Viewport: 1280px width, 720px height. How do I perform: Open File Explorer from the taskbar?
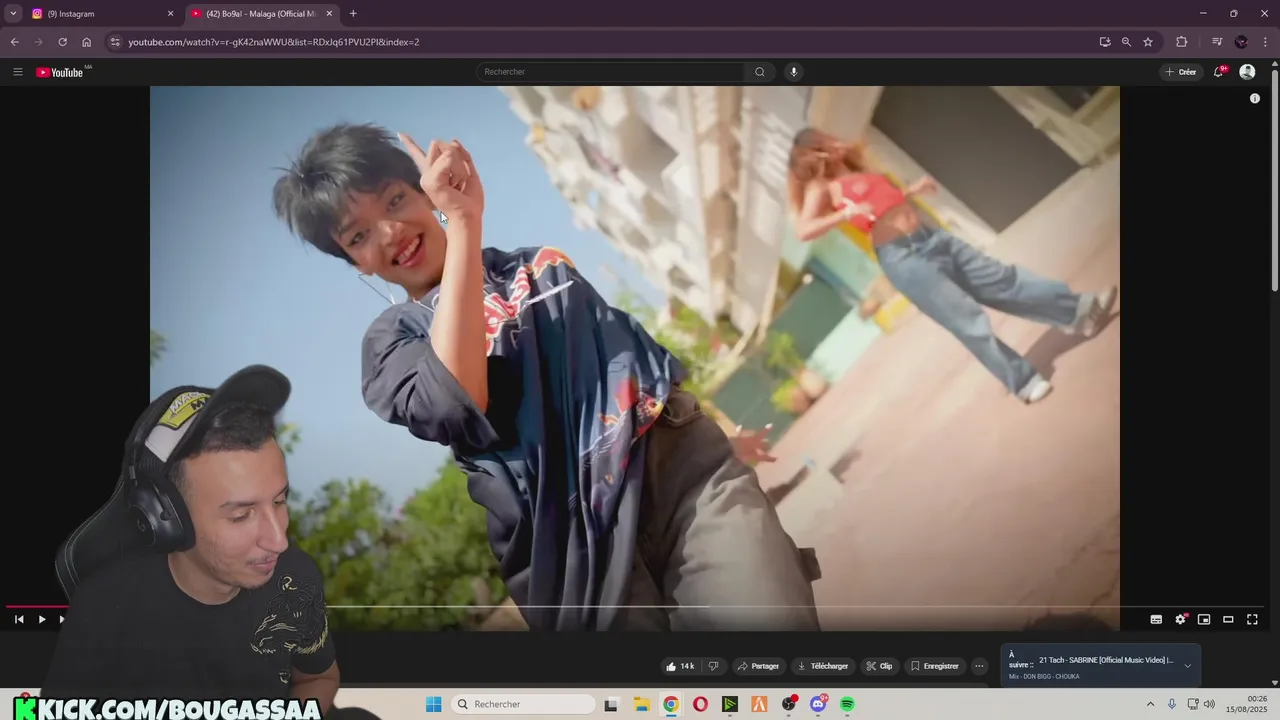(x=641, y=704)
